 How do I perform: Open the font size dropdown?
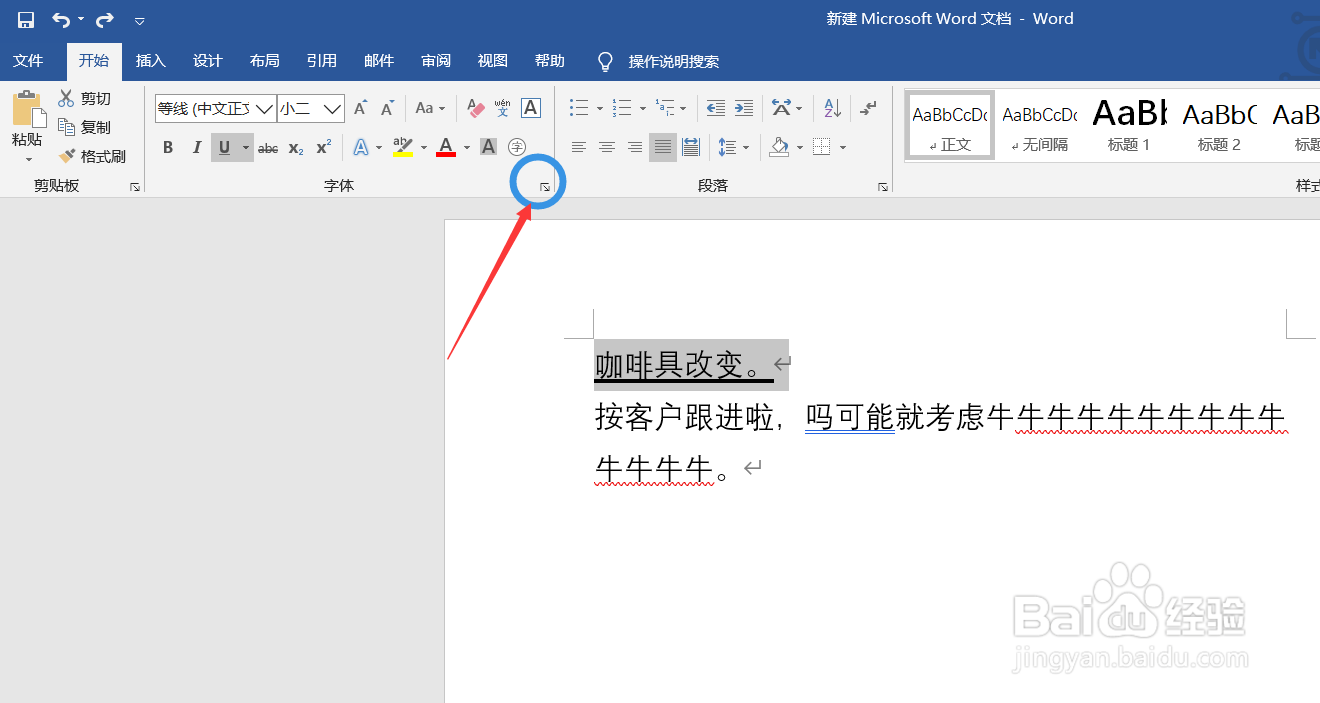click(x=331, y=108)
